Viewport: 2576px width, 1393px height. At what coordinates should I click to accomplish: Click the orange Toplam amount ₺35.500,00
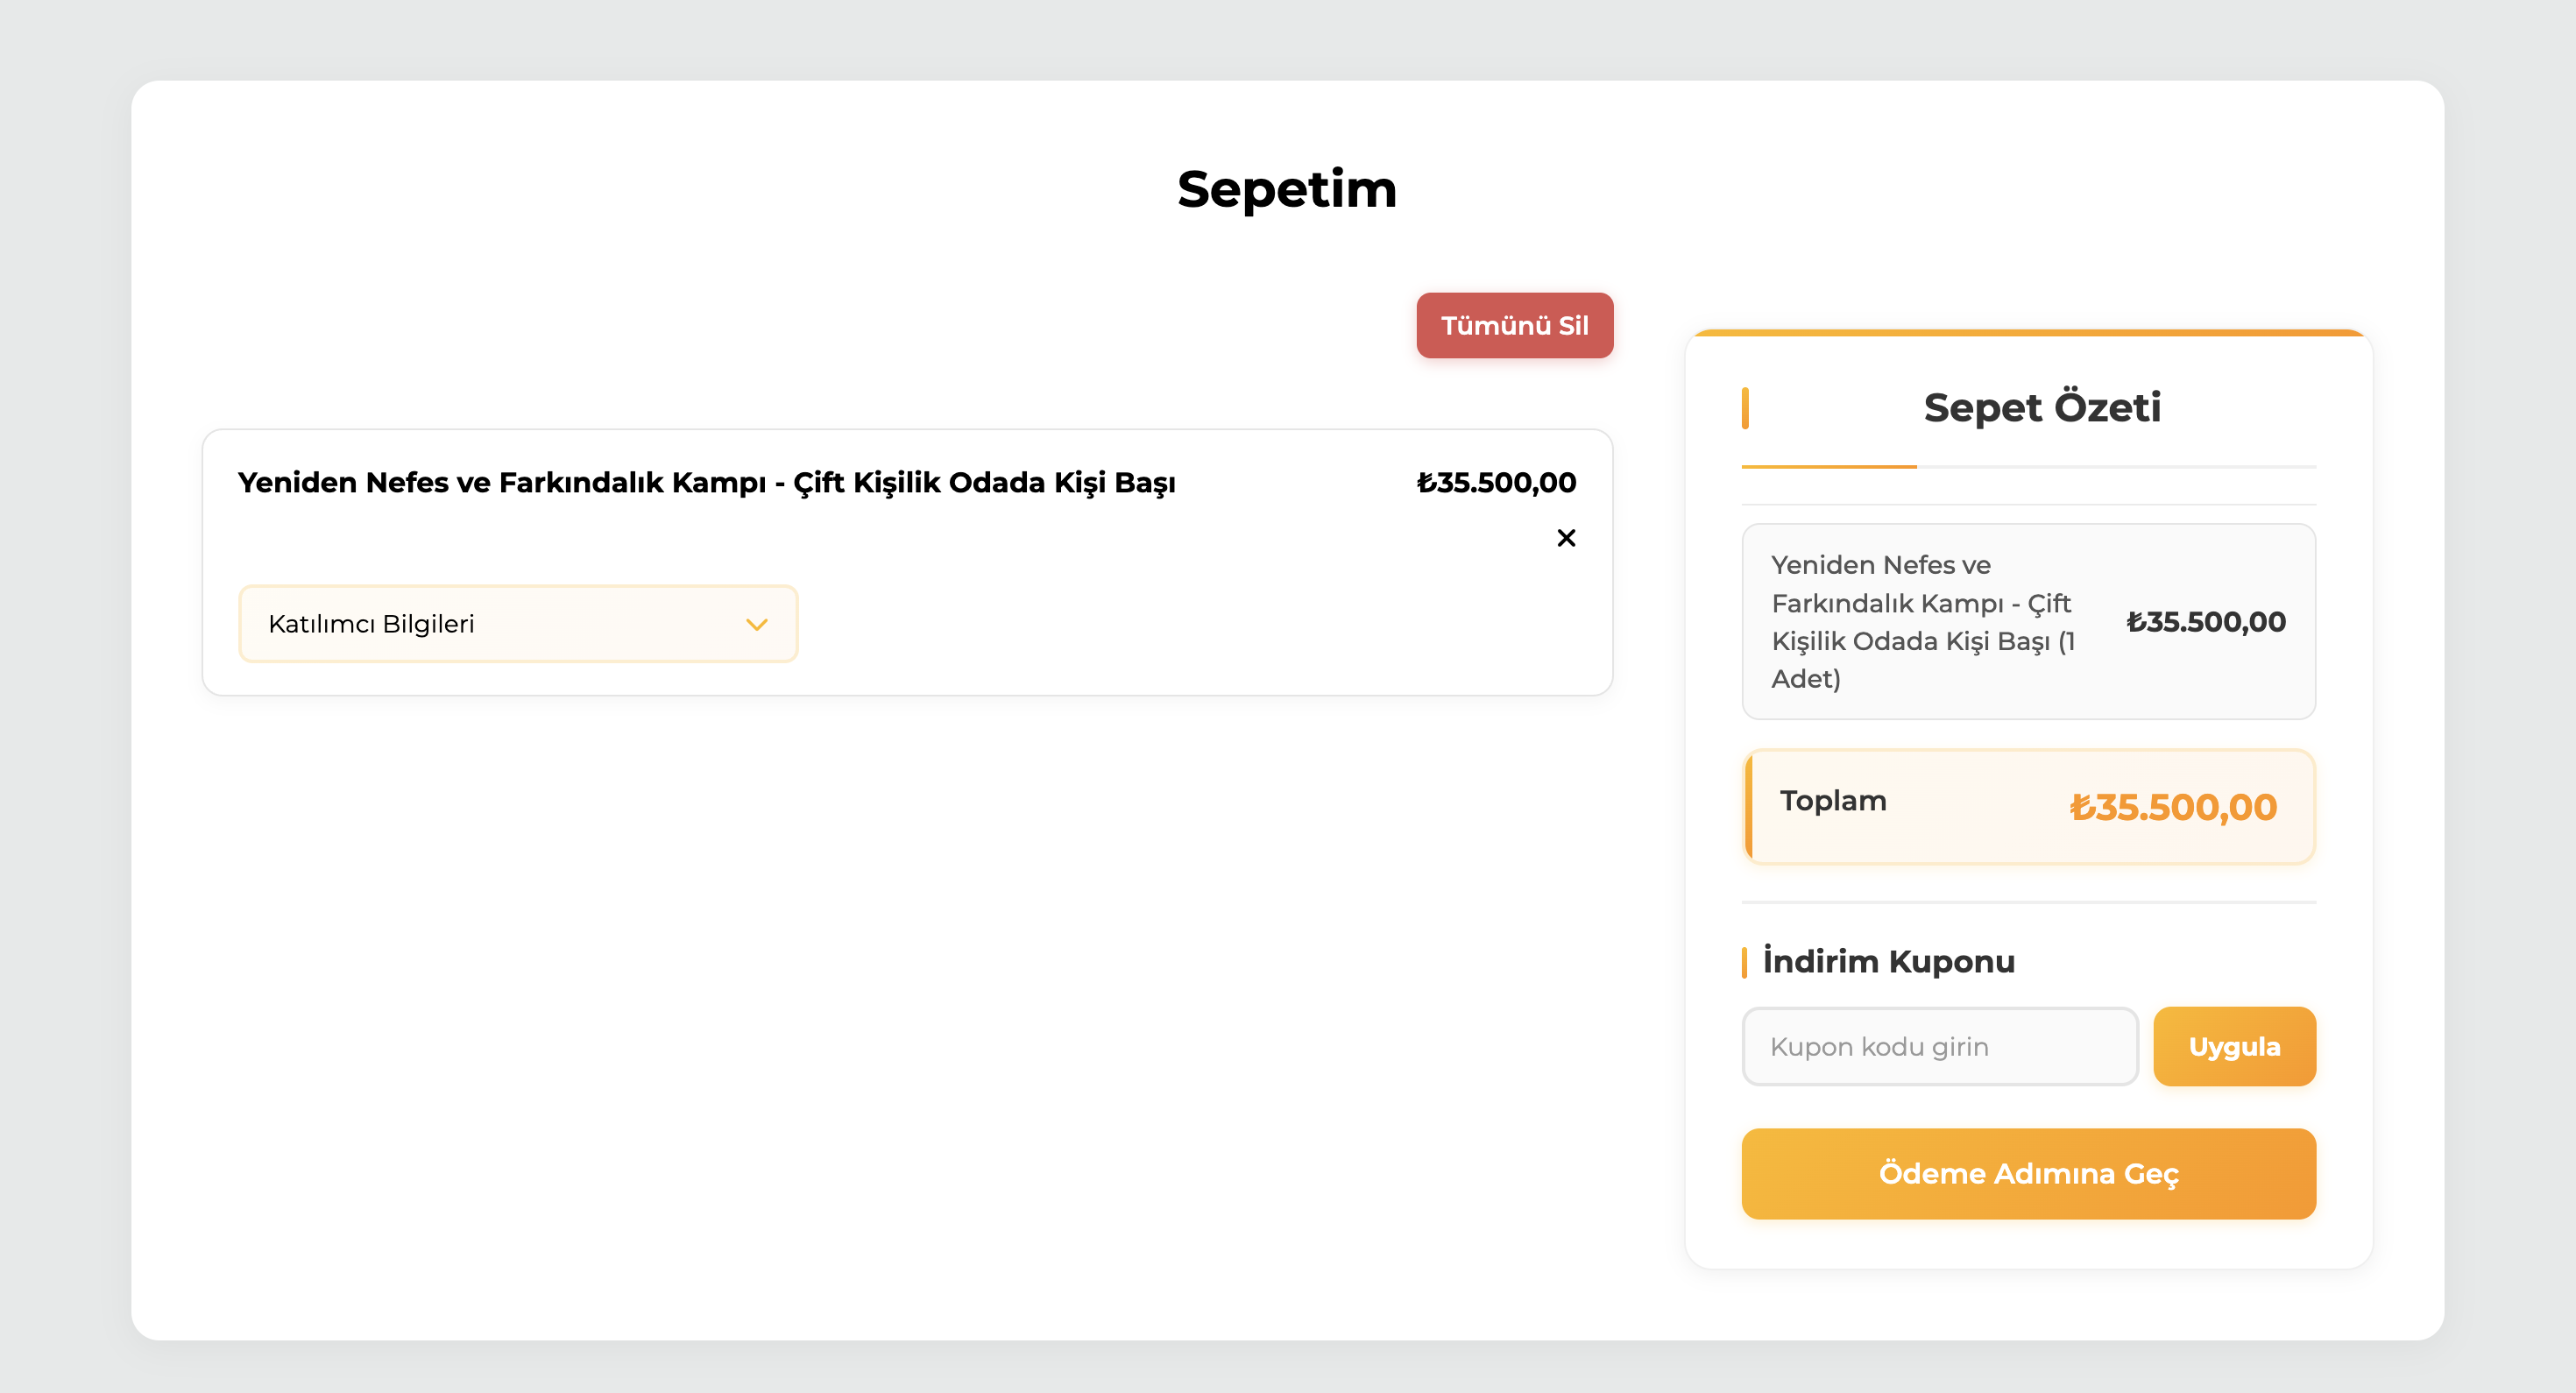coord(2172,806)
